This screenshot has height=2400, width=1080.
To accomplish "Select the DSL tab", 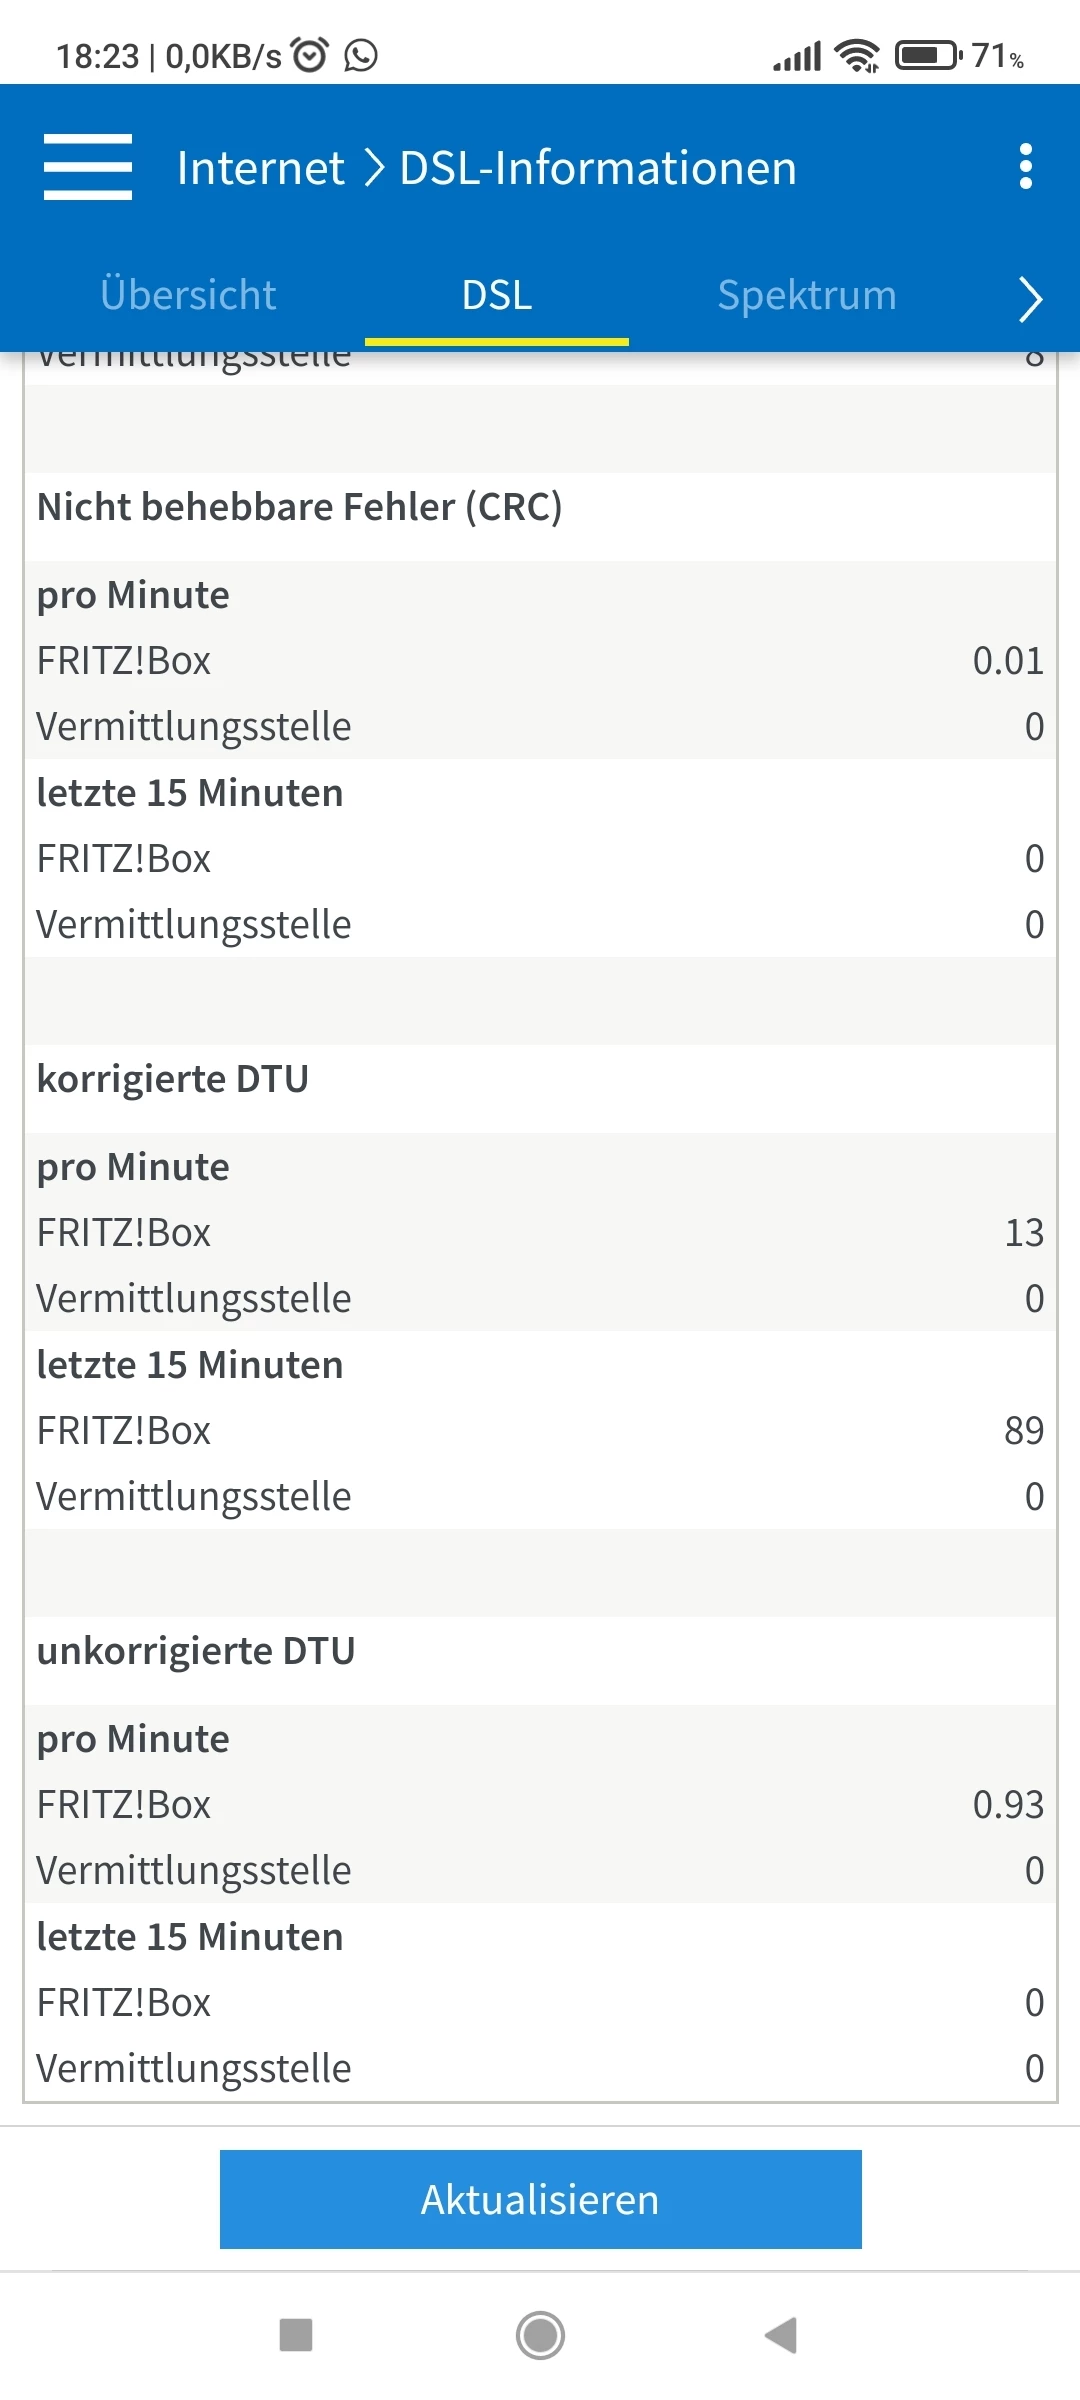I will 497,296.
